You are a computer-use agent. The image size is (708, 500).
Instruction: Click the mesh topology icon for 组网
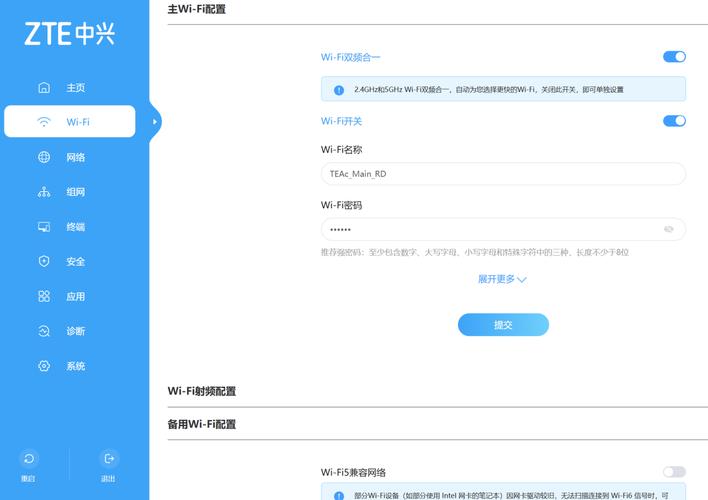pos(44,192)
